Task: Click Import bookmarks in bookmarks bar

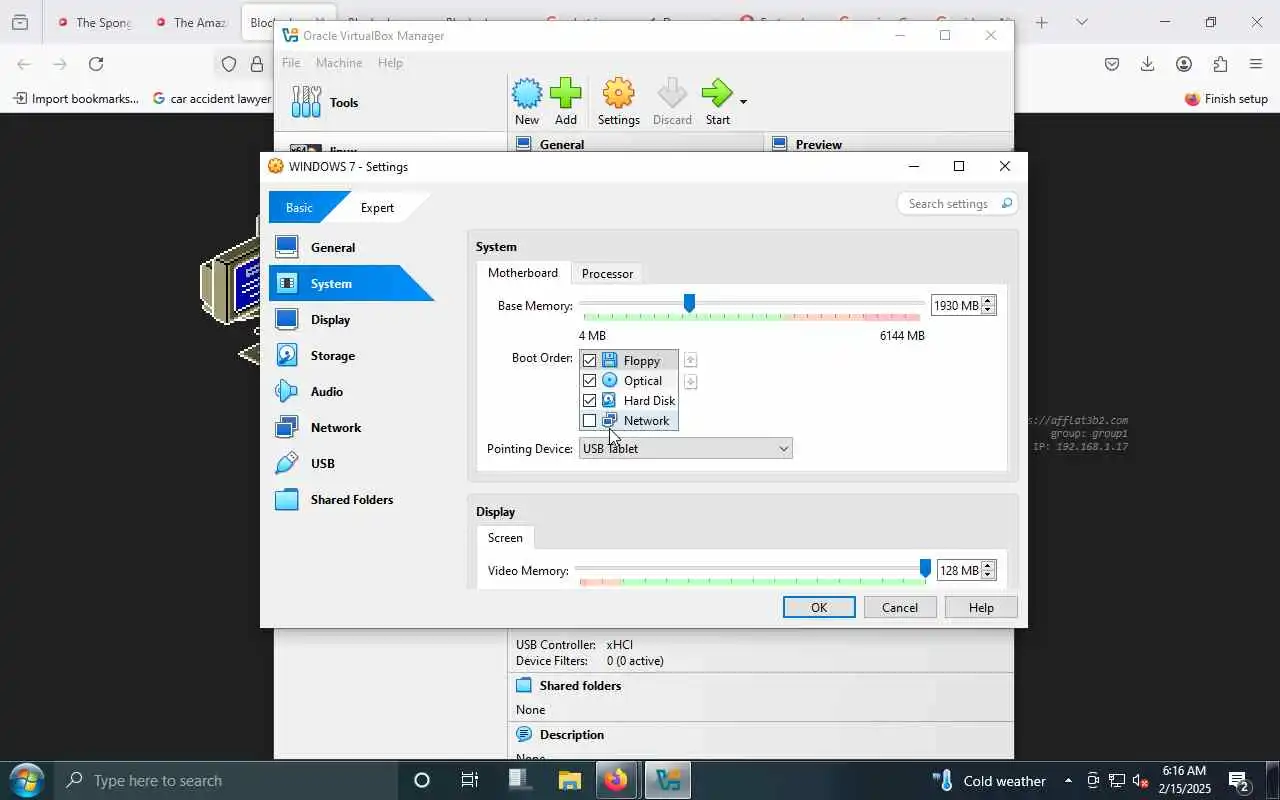Action: tap(76, 98)
